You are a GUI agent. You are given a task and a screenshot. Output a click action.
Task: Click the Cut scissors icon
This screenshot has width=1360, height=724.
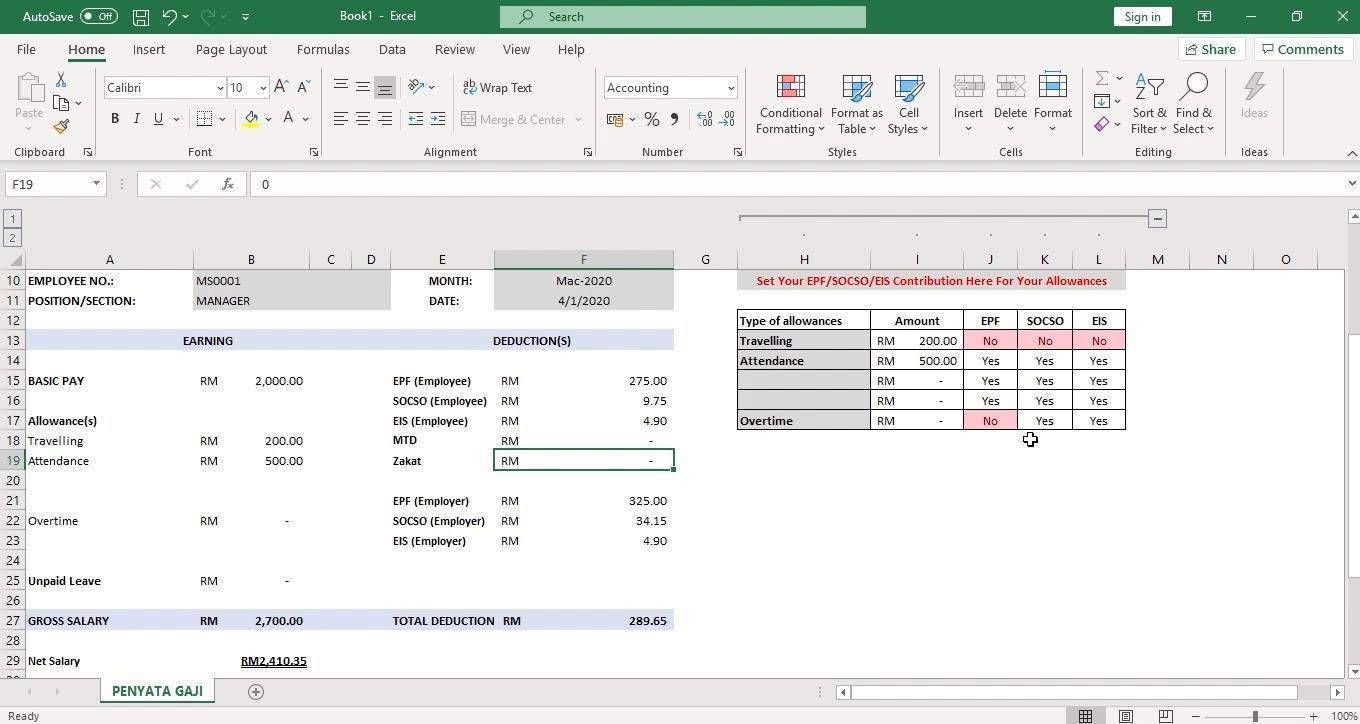tap(61, 80)
